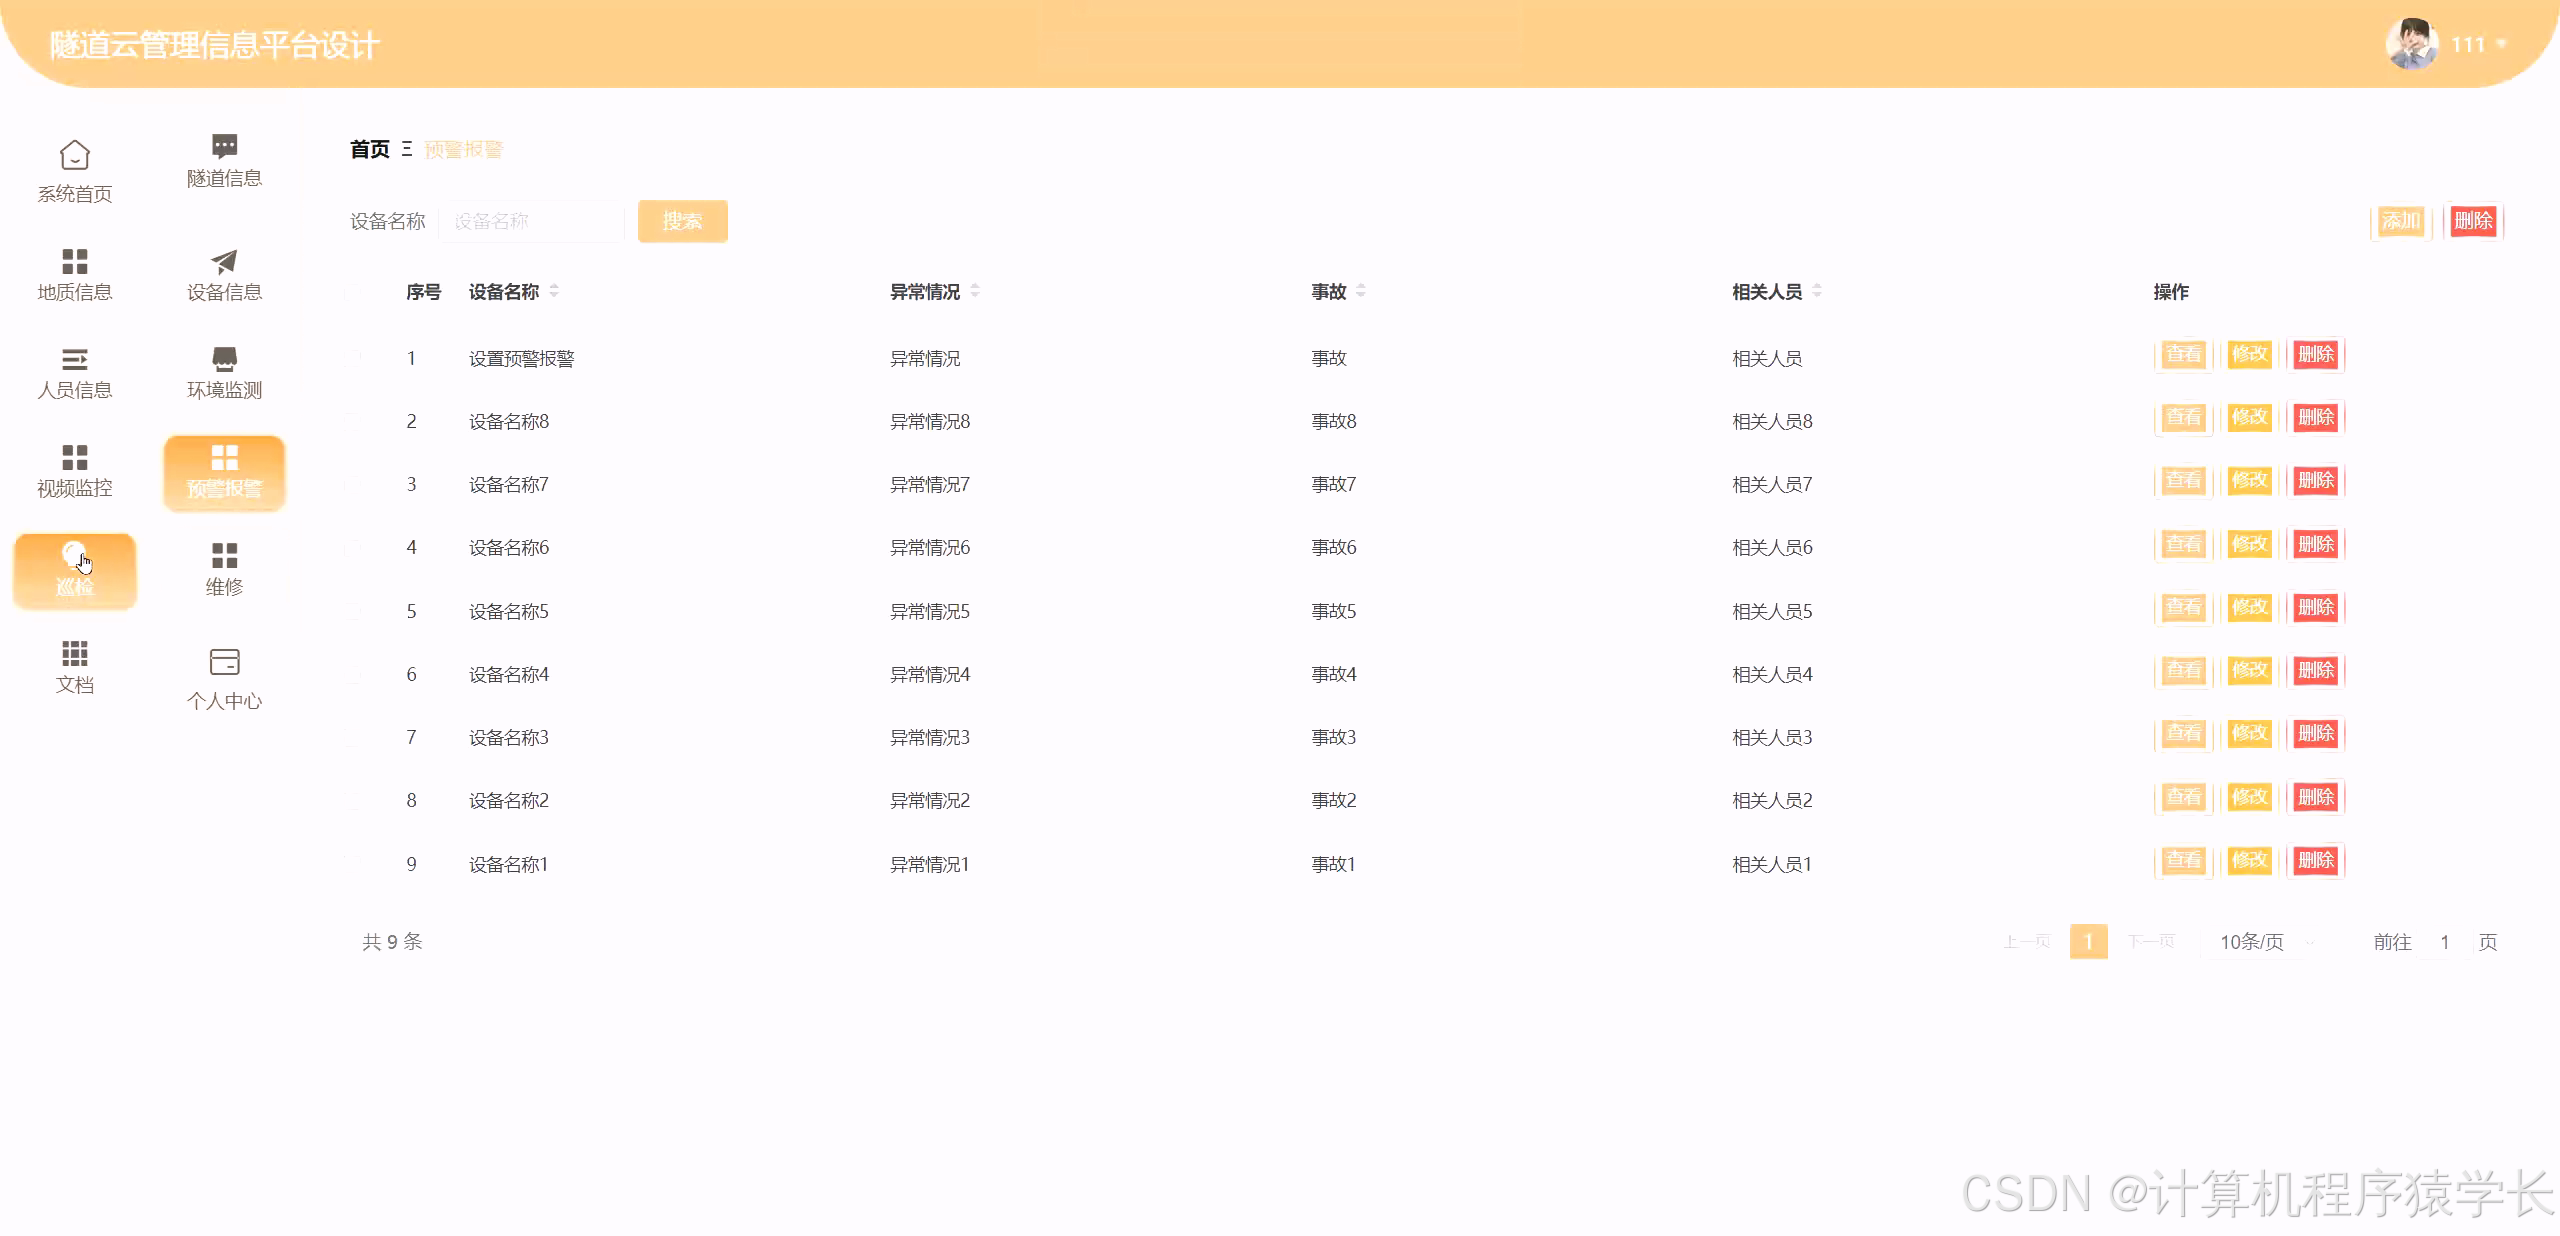This screenshot has height=1236, width=2560.
Task: Click 预警报警 breadcrumb item
Action: (463, 149)
